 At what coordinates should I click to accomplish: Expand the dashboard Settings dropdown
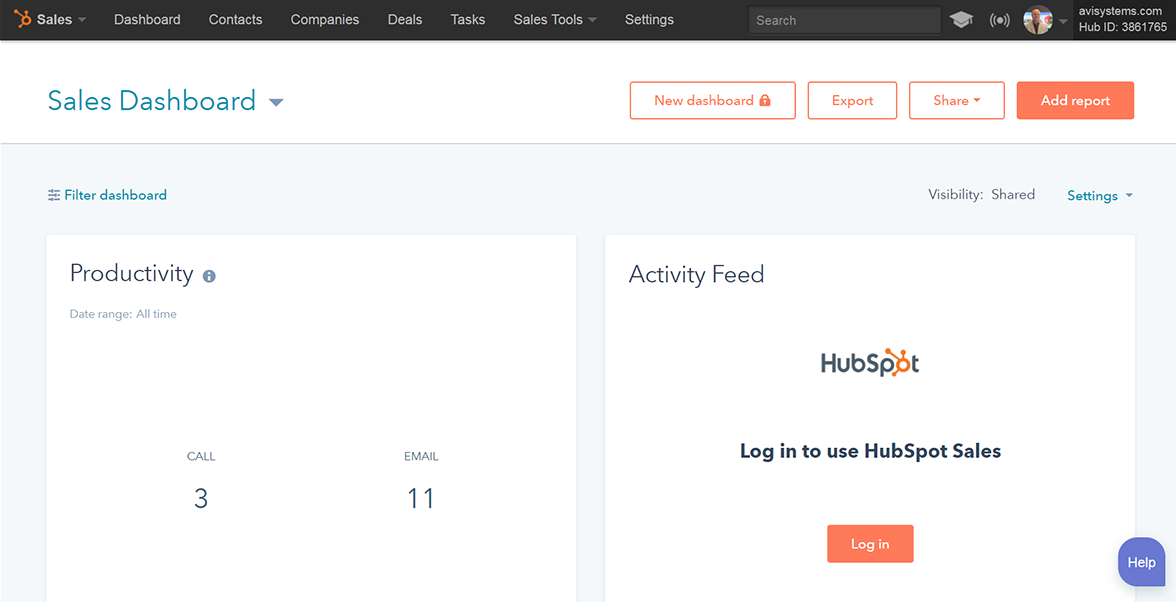tap(1099, 195)
